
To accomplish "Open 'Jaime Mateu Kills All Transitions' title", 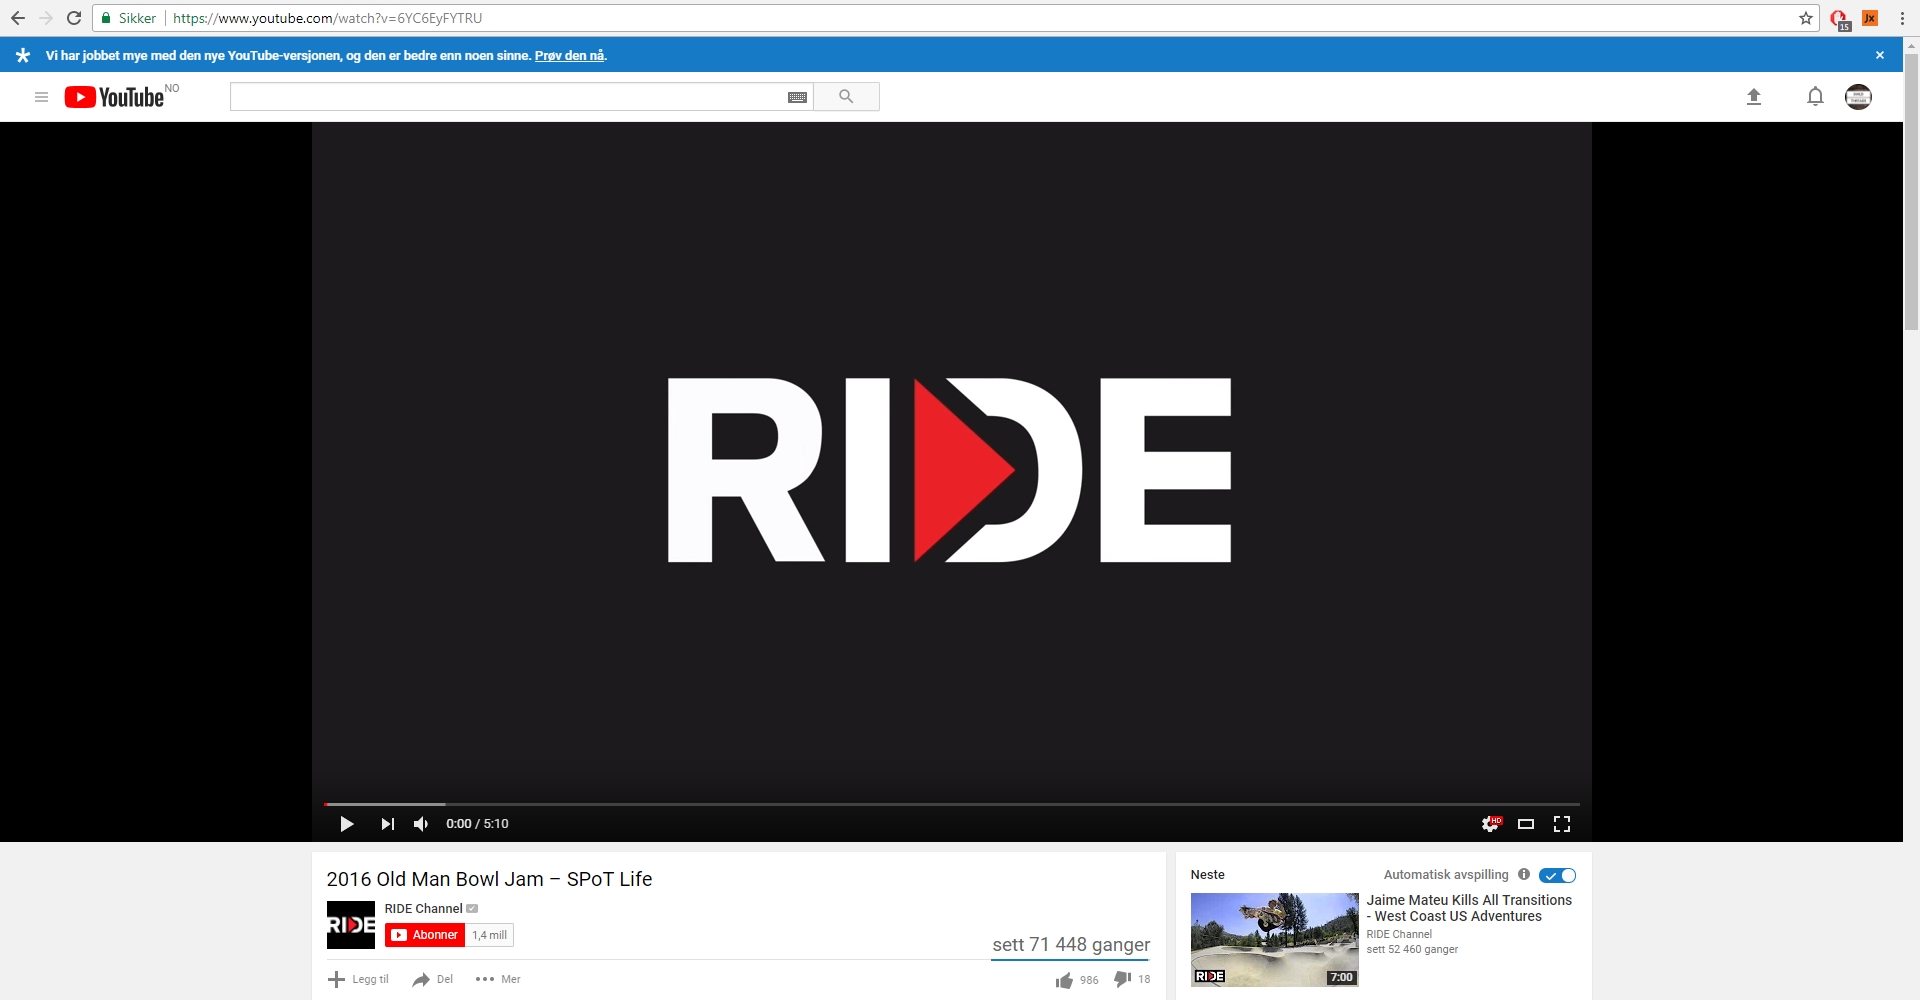I will click(1469, 908).
